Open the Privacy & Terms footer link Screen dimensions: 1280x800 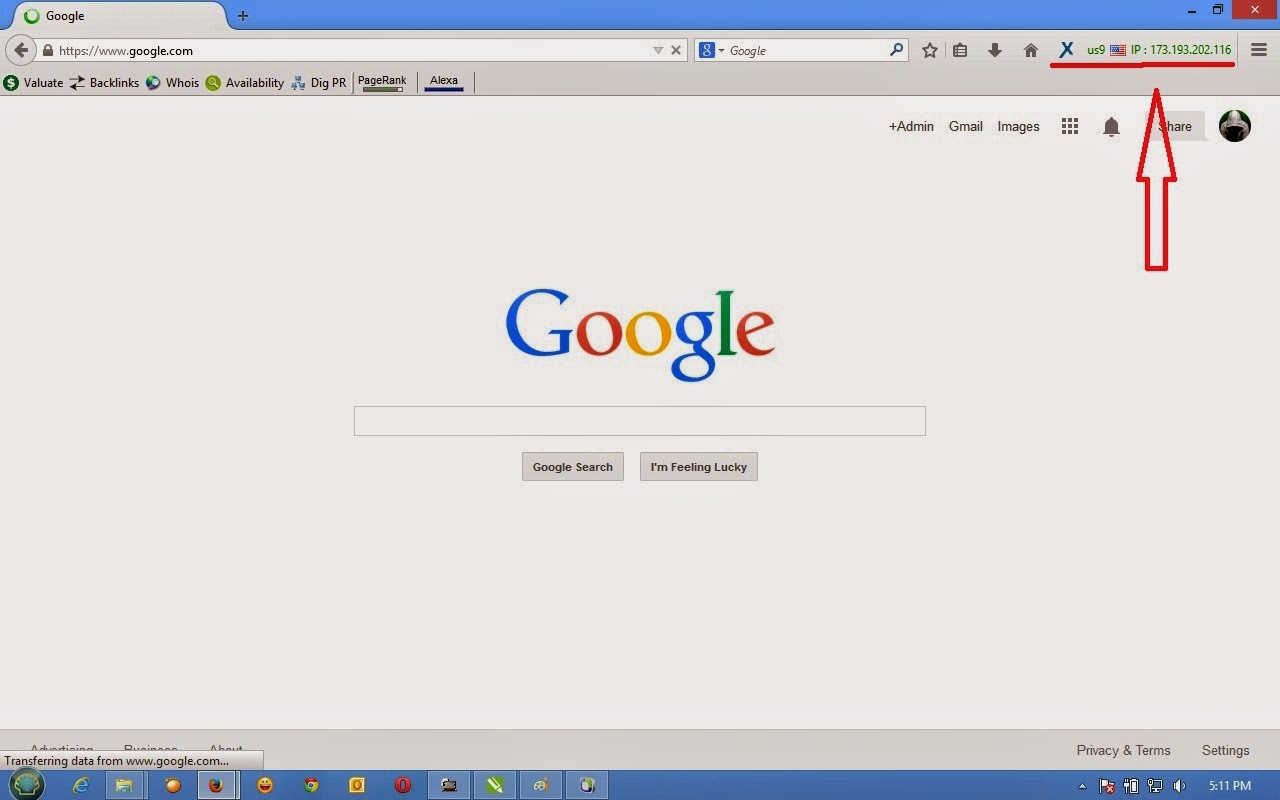coord(1123,750)
